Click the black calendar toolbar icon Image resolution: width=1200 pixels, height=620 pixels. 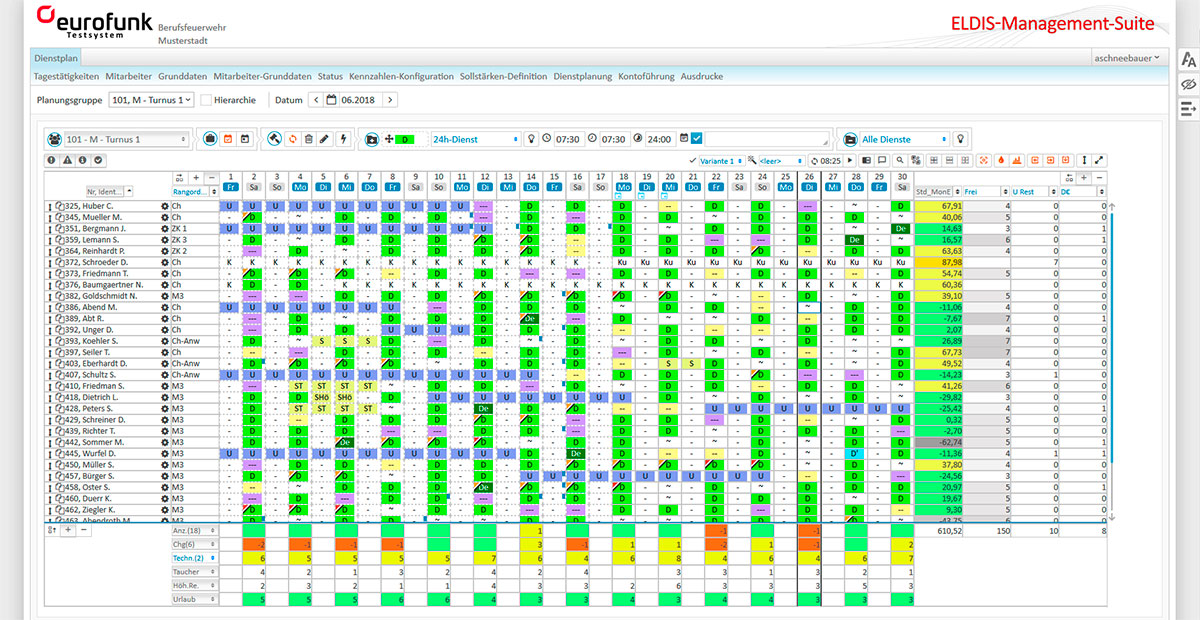[x=245, y=139]
